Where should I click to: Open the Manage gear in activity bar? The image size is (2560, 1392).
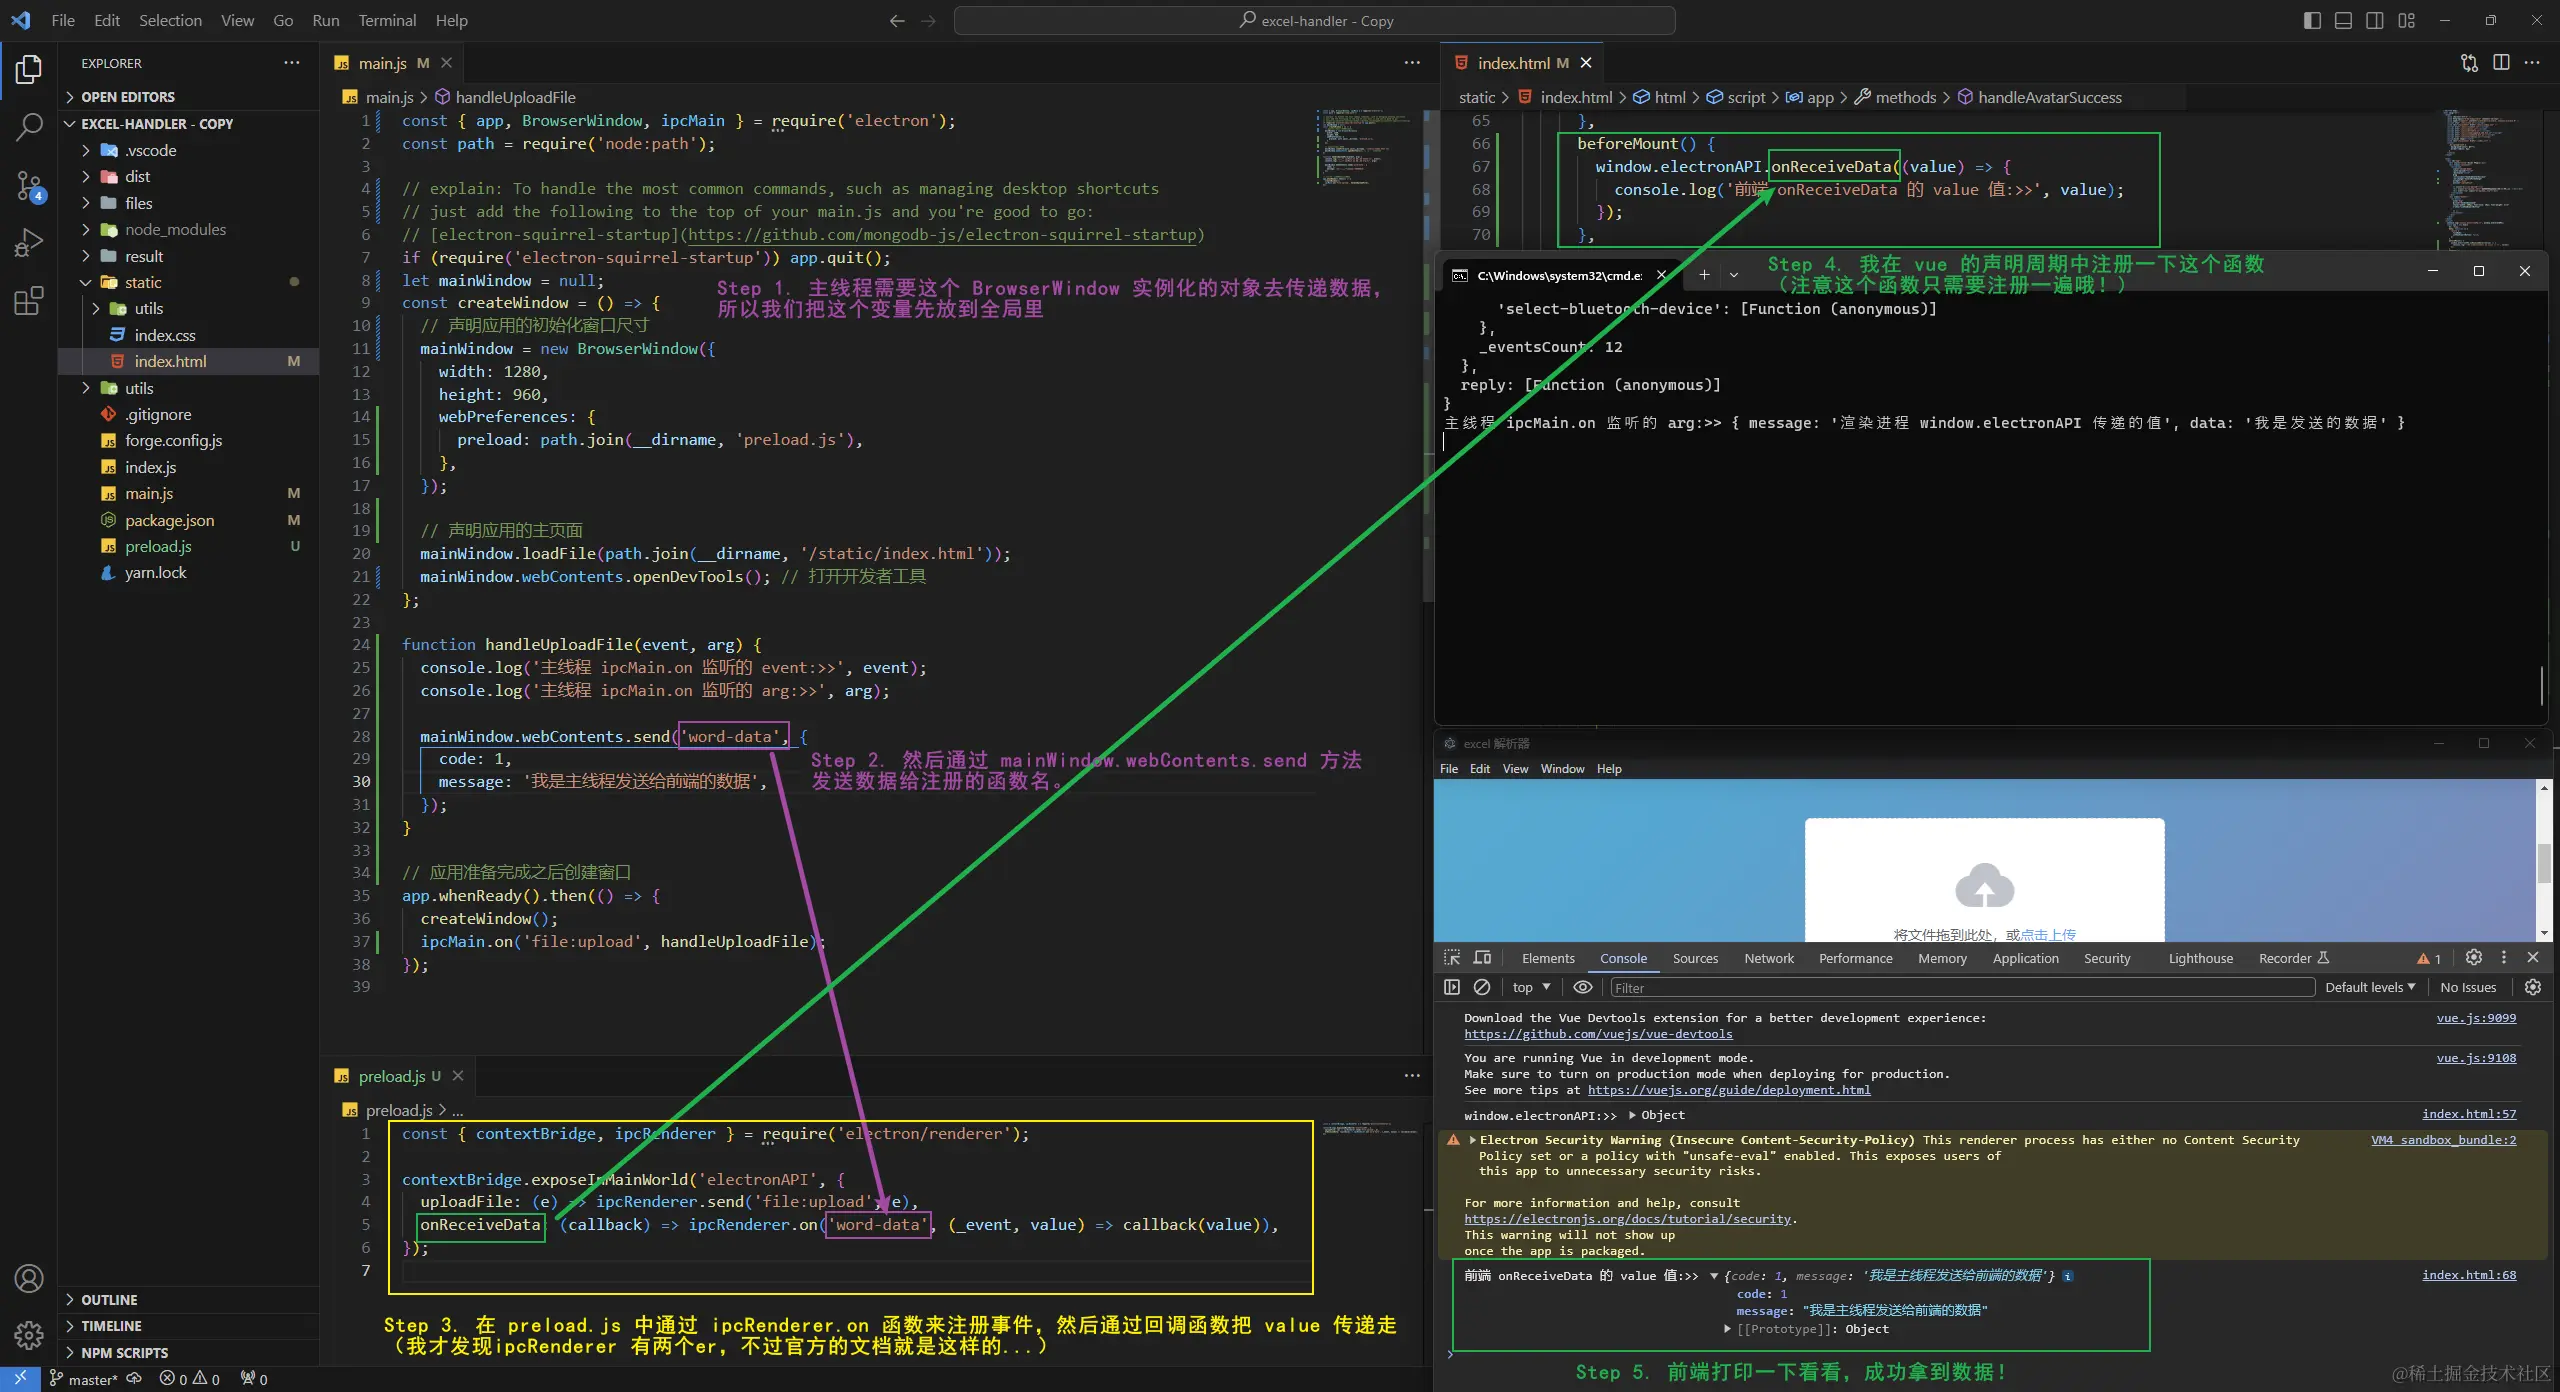[x=29, y=1334]
